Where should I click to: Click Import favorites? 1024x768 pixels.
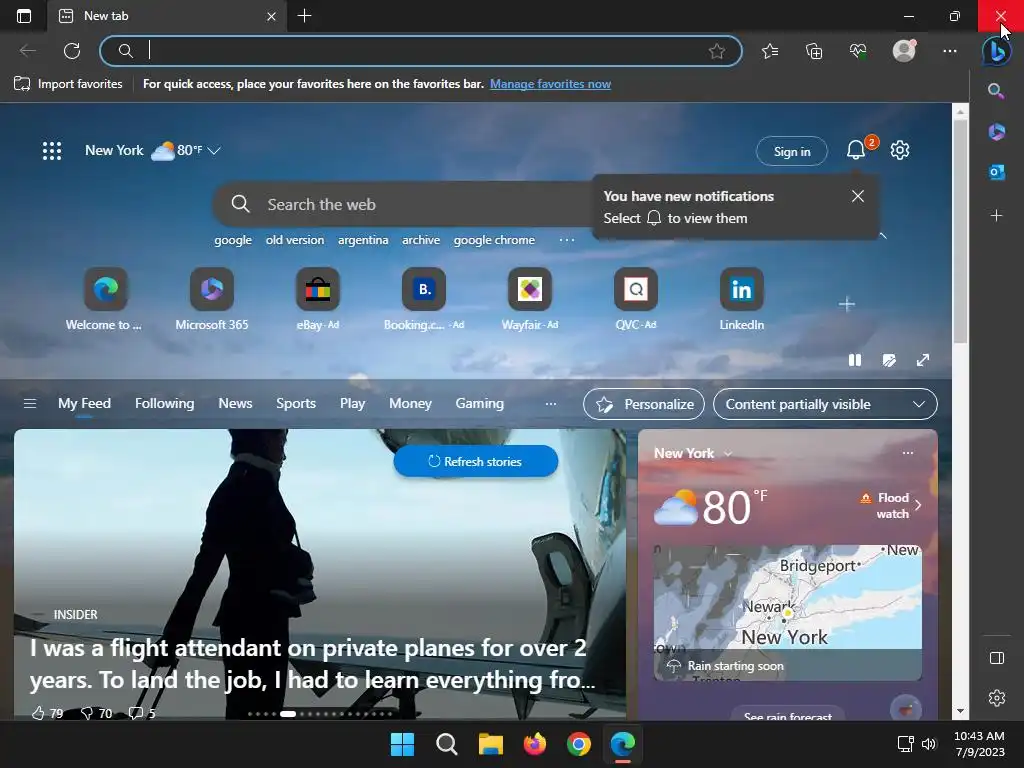[x=69, y=84]
